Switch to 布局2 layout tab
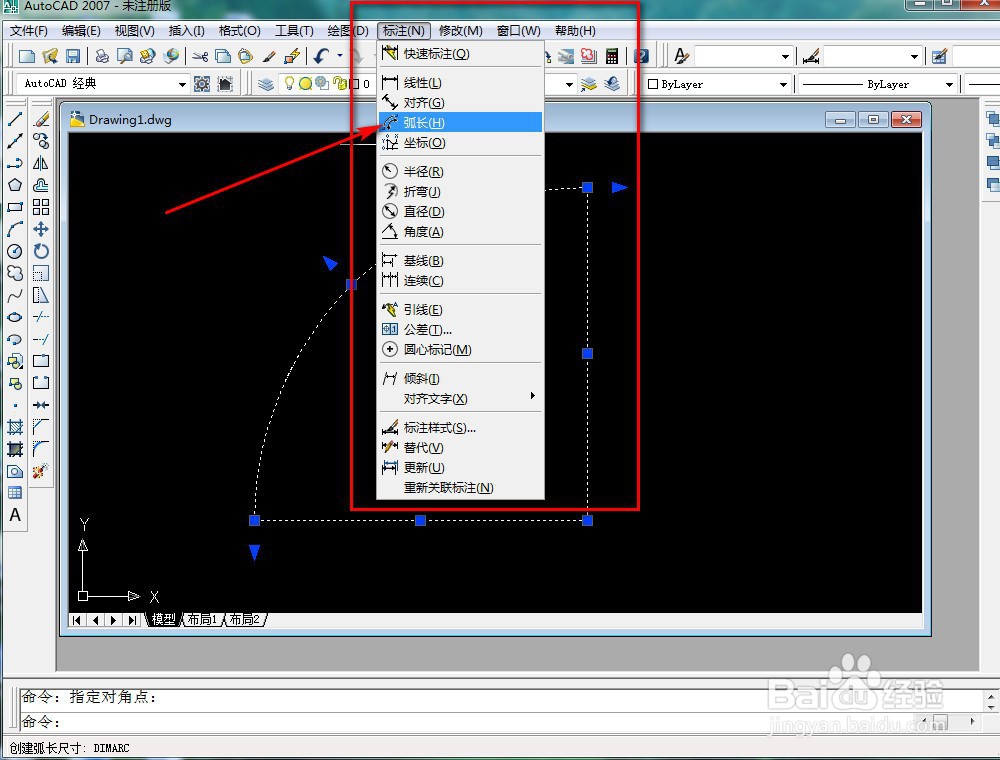1000x760 pixels. click(245, 619)
